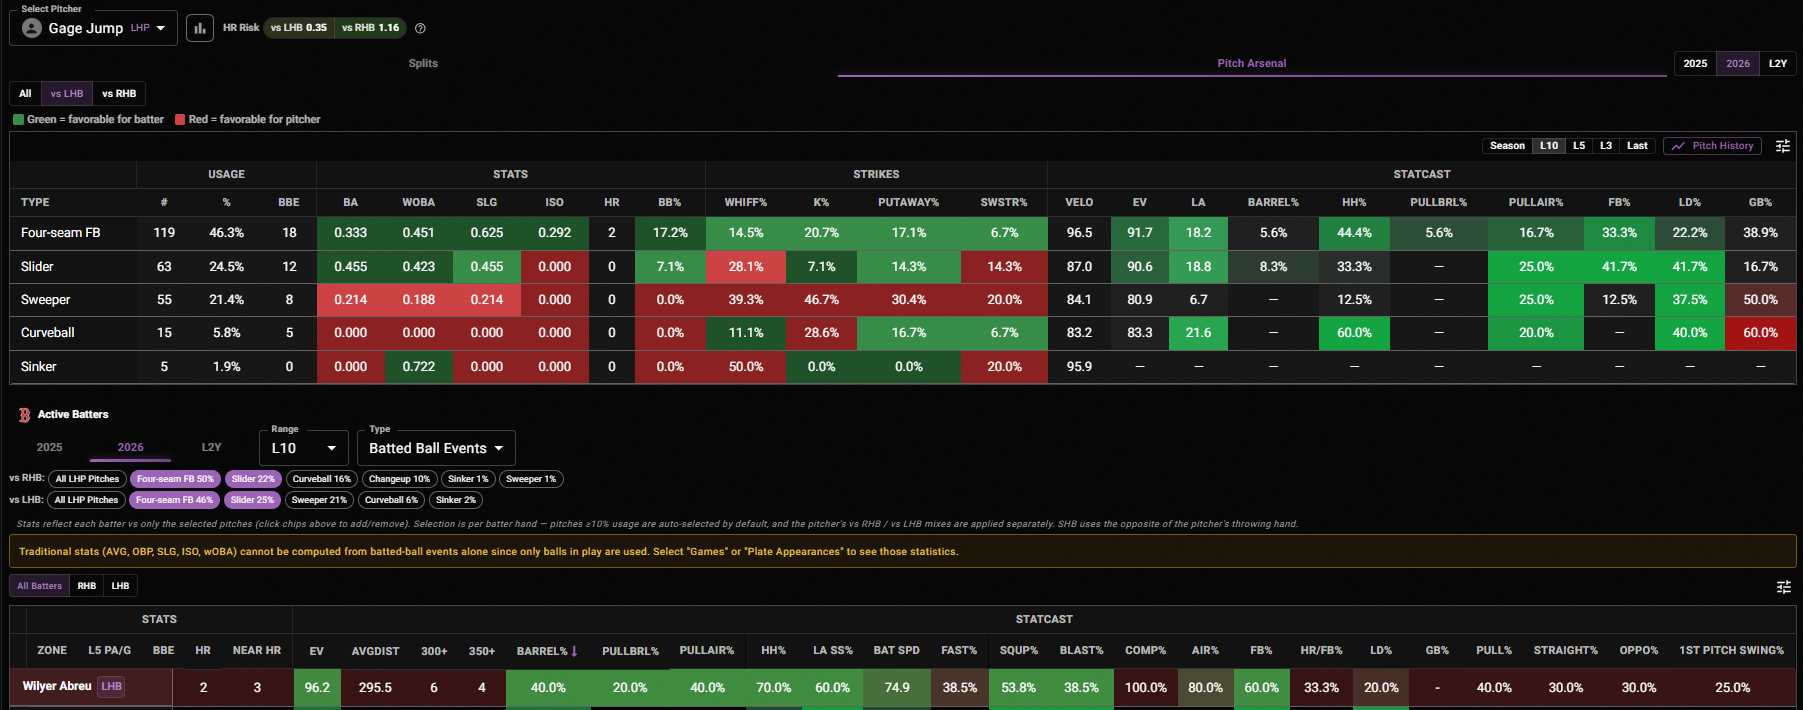Image resolution: width=1803 pixels, height=710 pixels.
Task: Select the Wilyer Abreu batter row
Action: coord(902,688)
